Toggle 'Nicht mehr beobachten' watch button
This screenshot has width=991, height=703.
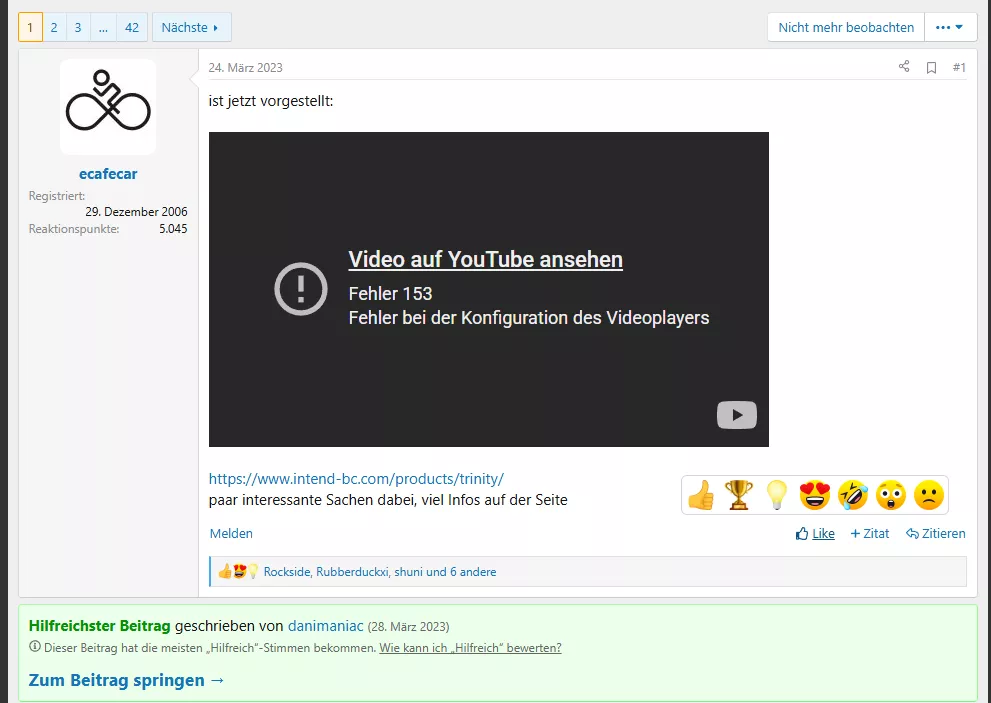point(846,27)
